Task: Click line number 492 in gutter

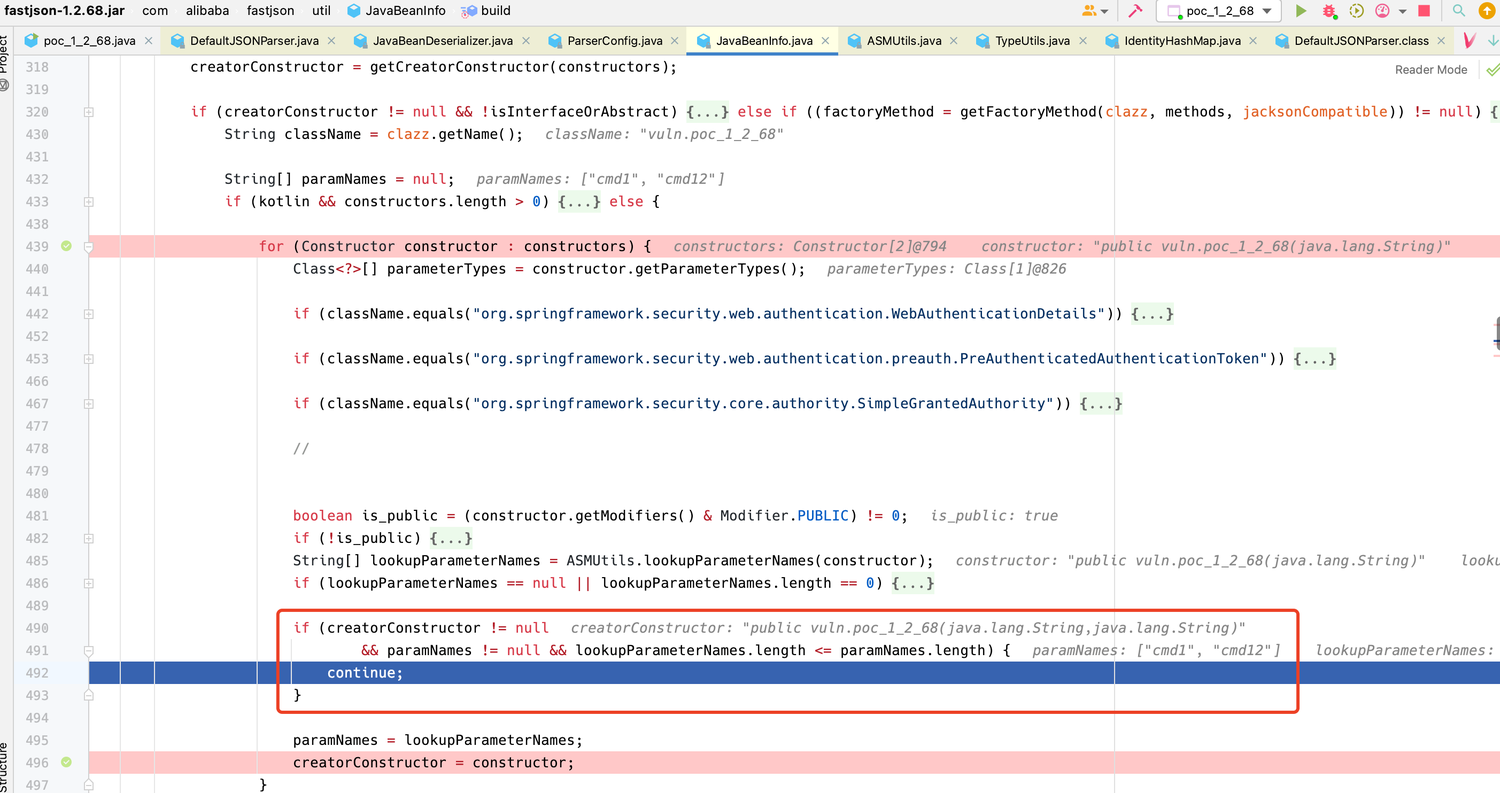Action: [36, 673]
